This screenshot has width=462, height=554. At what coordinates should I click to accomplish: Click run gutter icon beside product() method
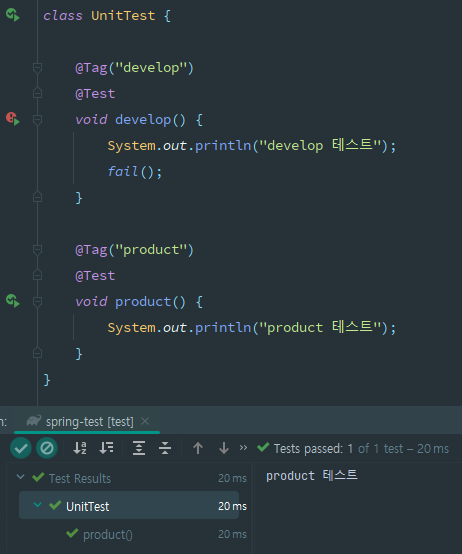pyautogui.click(x=13, y=301)
